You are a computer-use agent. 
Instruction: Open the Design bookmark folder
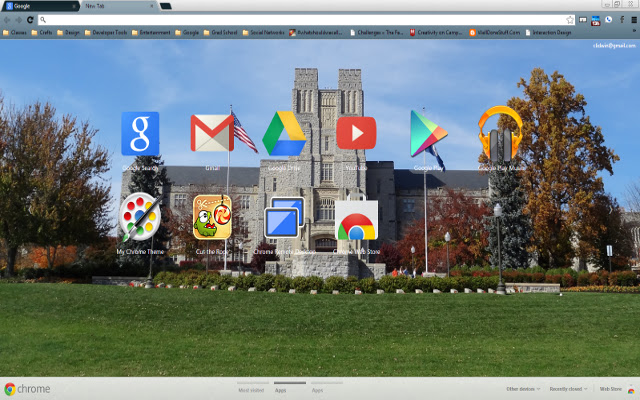(x=68, y=33)
